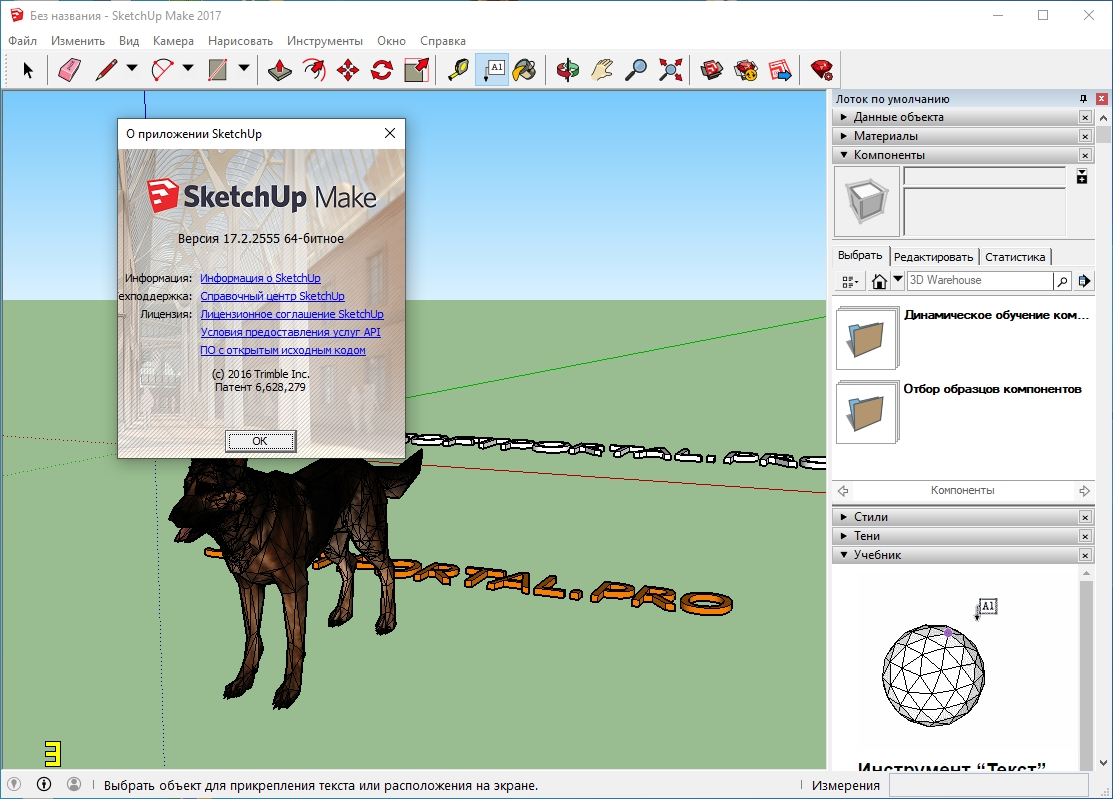
Task: Select the Eraser tool
Action: 69,70
